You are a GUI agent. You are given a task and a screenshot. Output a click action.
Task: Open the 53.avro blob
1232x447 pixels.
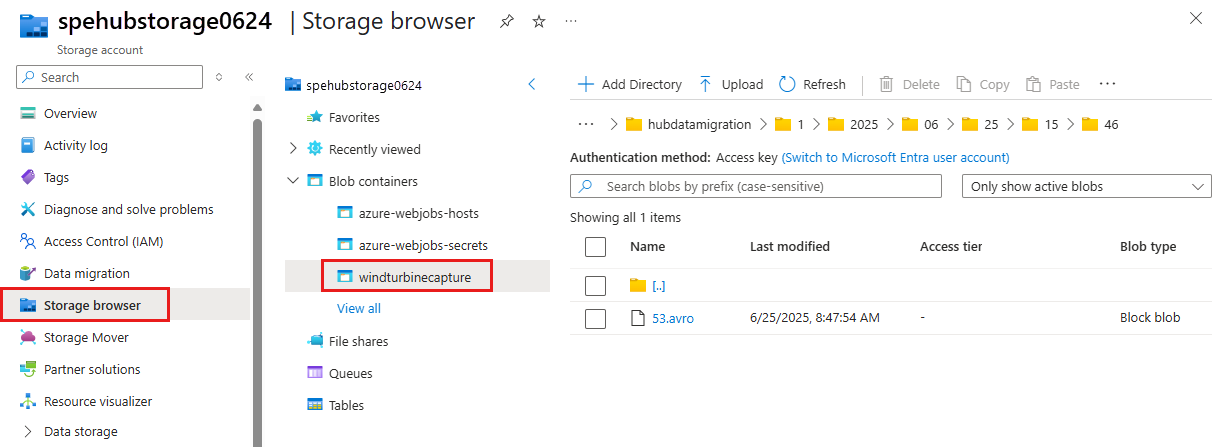coord(673,318)
